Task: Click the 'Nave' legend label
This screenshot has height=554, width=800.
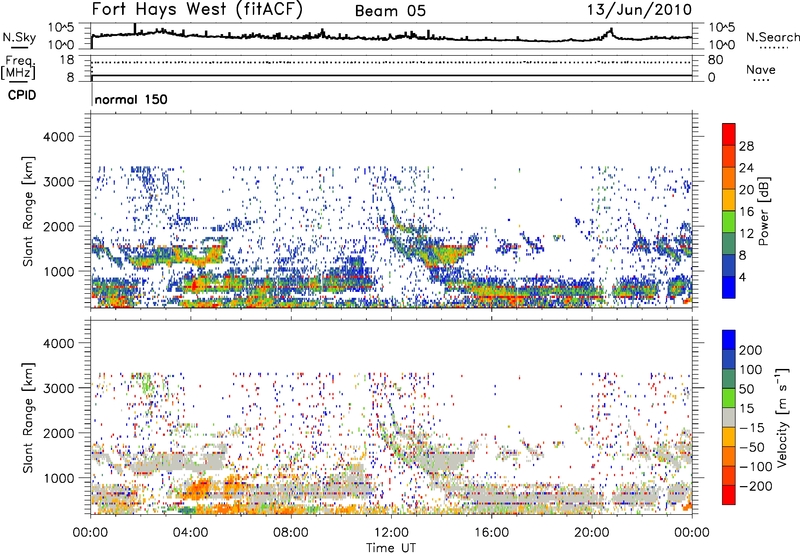Action: pos(760,69)
